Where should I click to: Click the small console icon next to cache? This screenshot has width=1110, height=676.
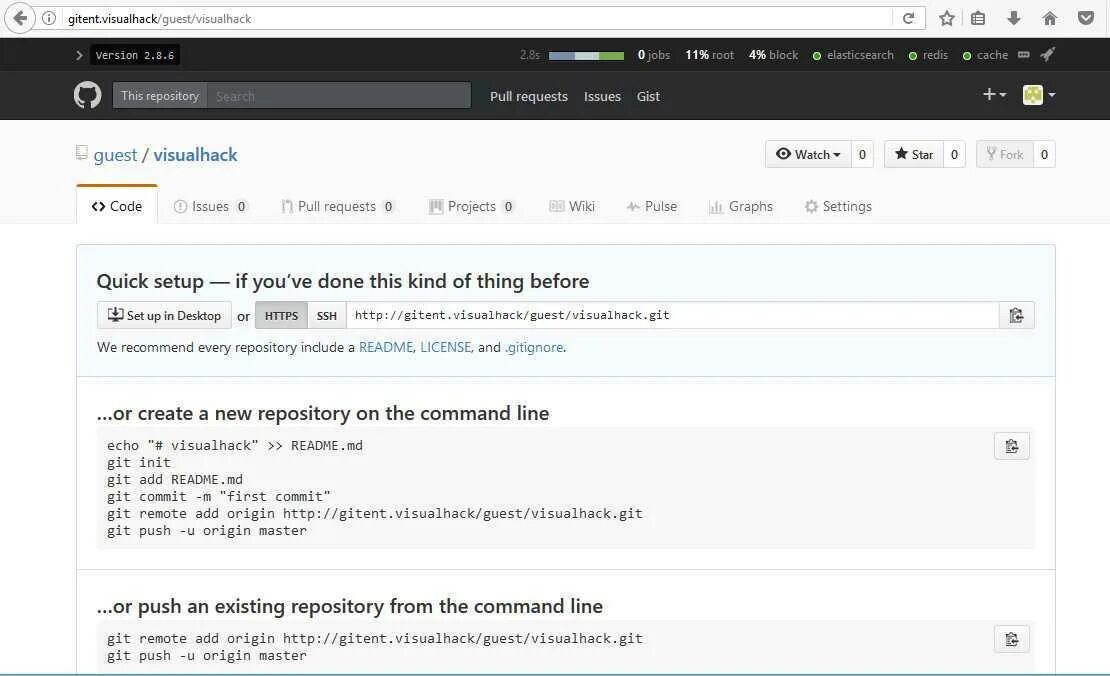tap(1024, 55)
